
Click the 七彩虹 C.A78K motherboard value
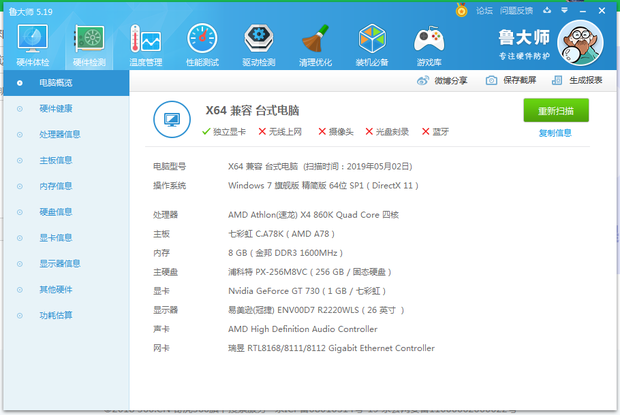pyautogui.click(x=281, y=234)
